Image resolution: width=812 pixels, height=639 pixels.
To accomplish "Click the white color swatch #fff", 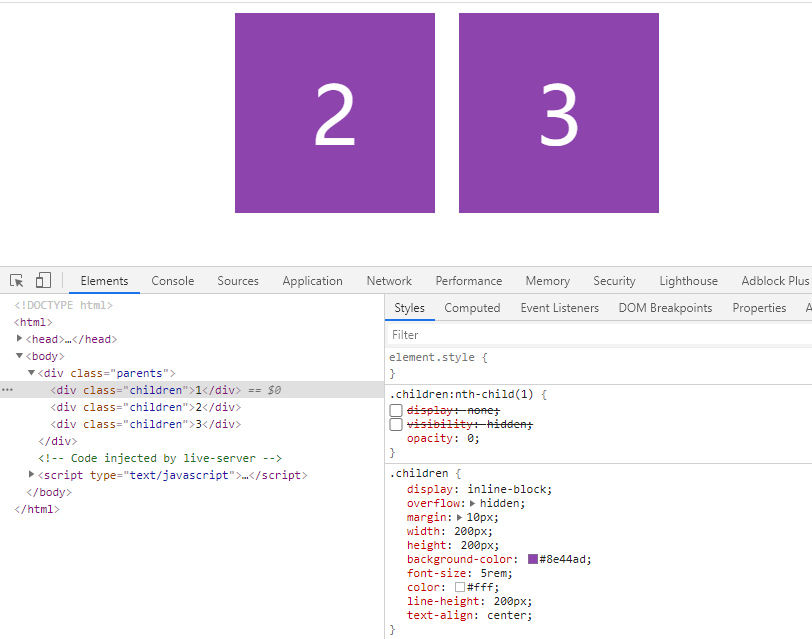I will tap(460, 587).
